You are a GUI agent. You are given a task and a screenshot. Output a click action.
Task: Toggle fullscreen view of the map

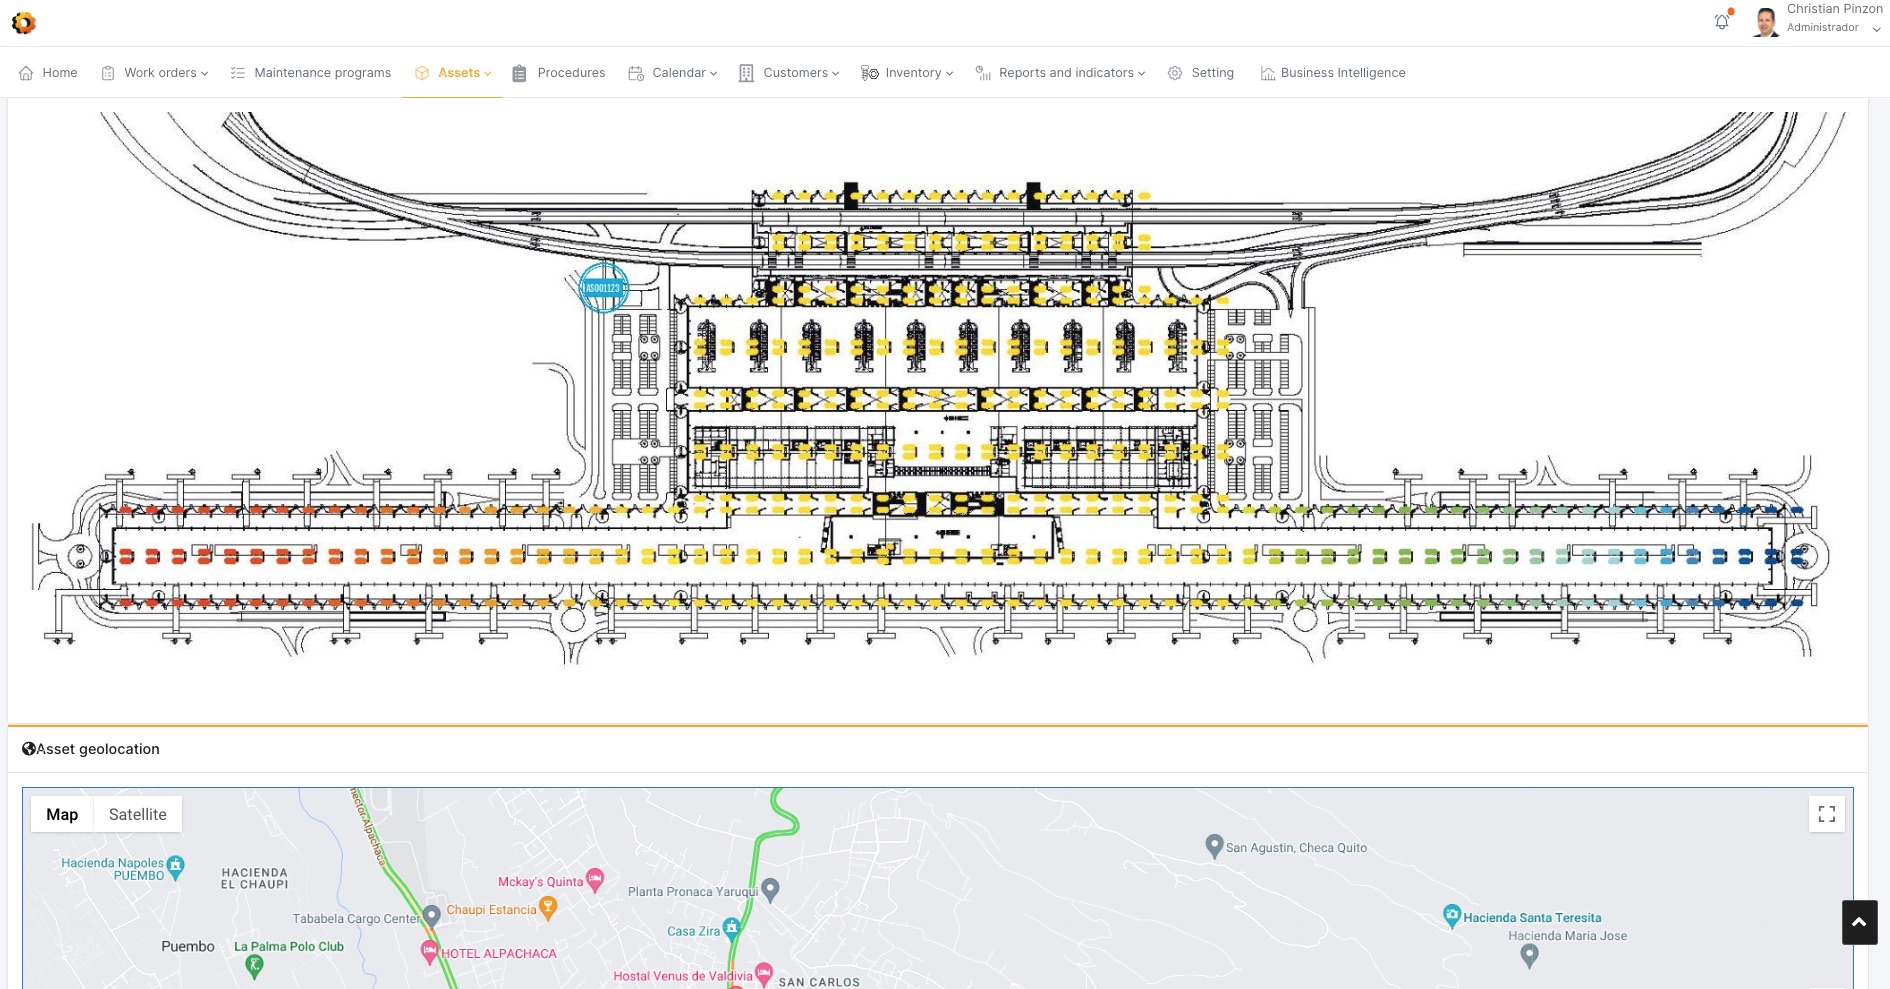coord(1827,814)
